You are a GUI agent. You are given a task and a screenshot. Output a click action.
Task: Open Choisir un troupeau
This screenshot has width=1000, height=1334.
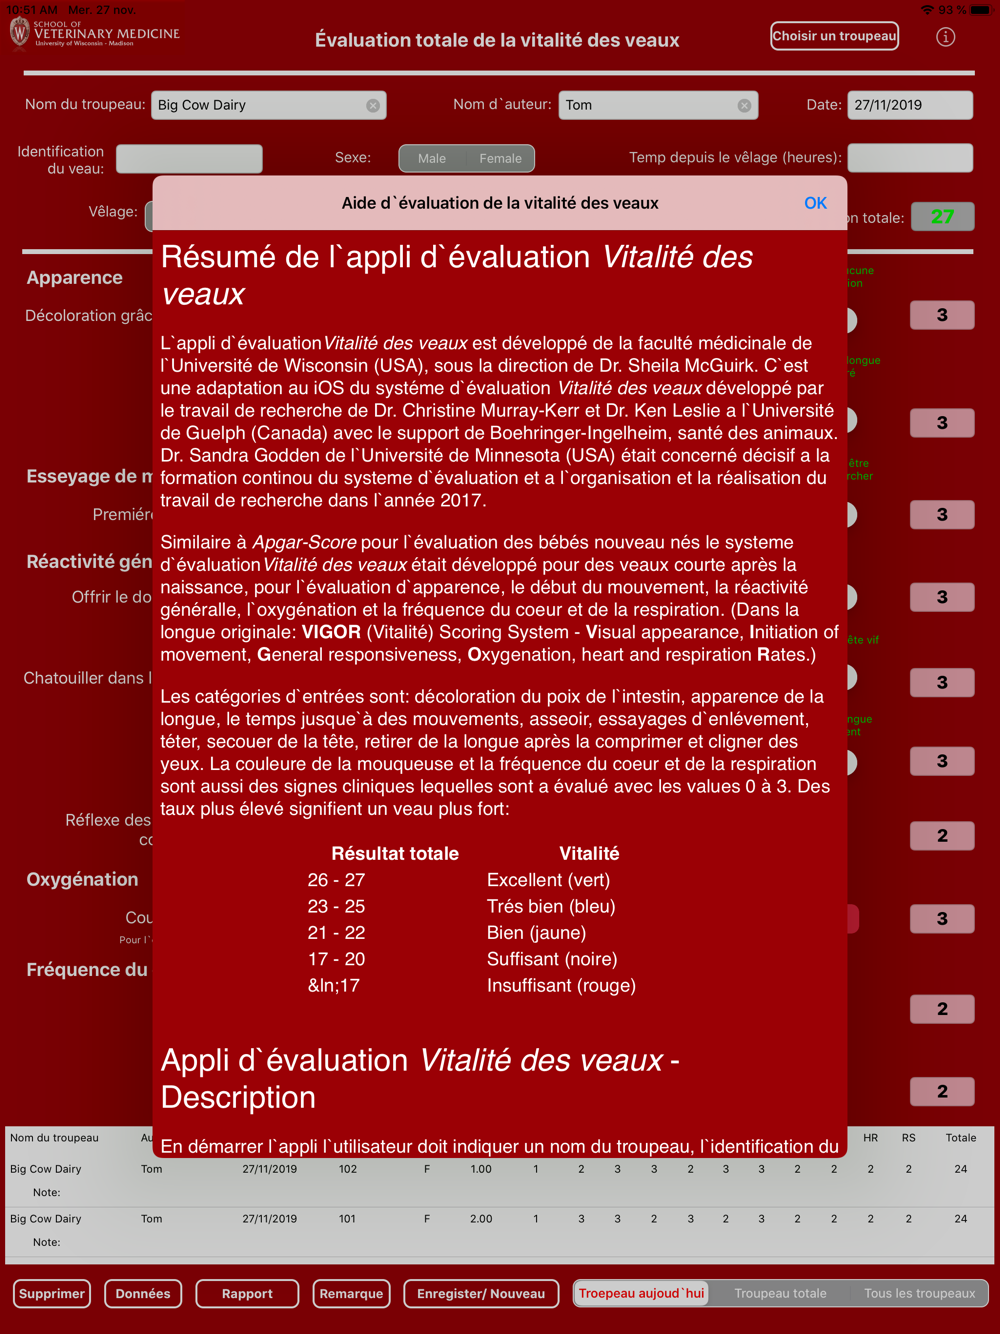(x=835, y=36)
